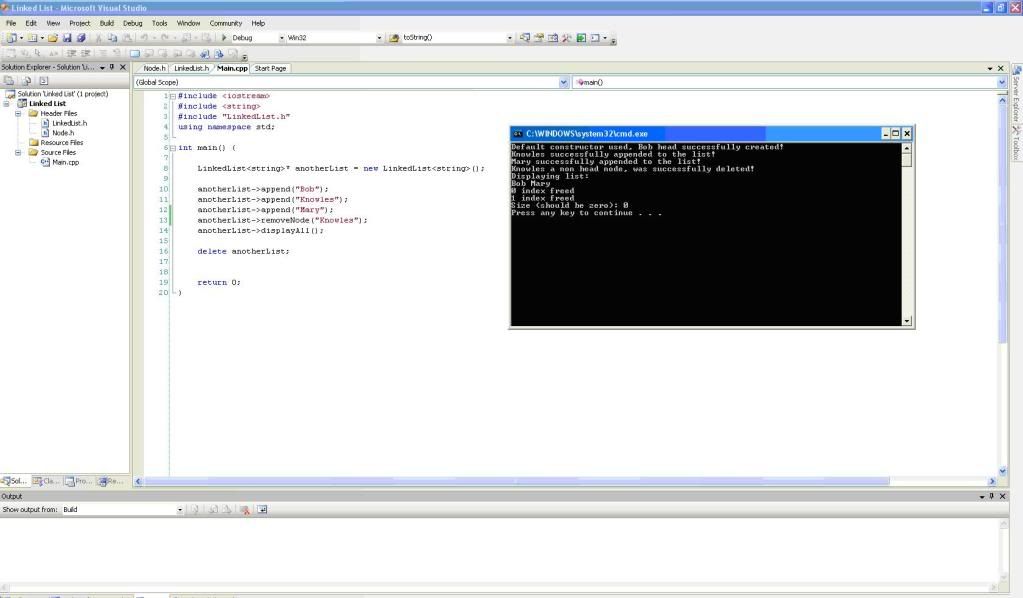Click the Increase Indent icon in text toolbar
The height and width of the screenshot is (598, 1023).
pos(85,53)
